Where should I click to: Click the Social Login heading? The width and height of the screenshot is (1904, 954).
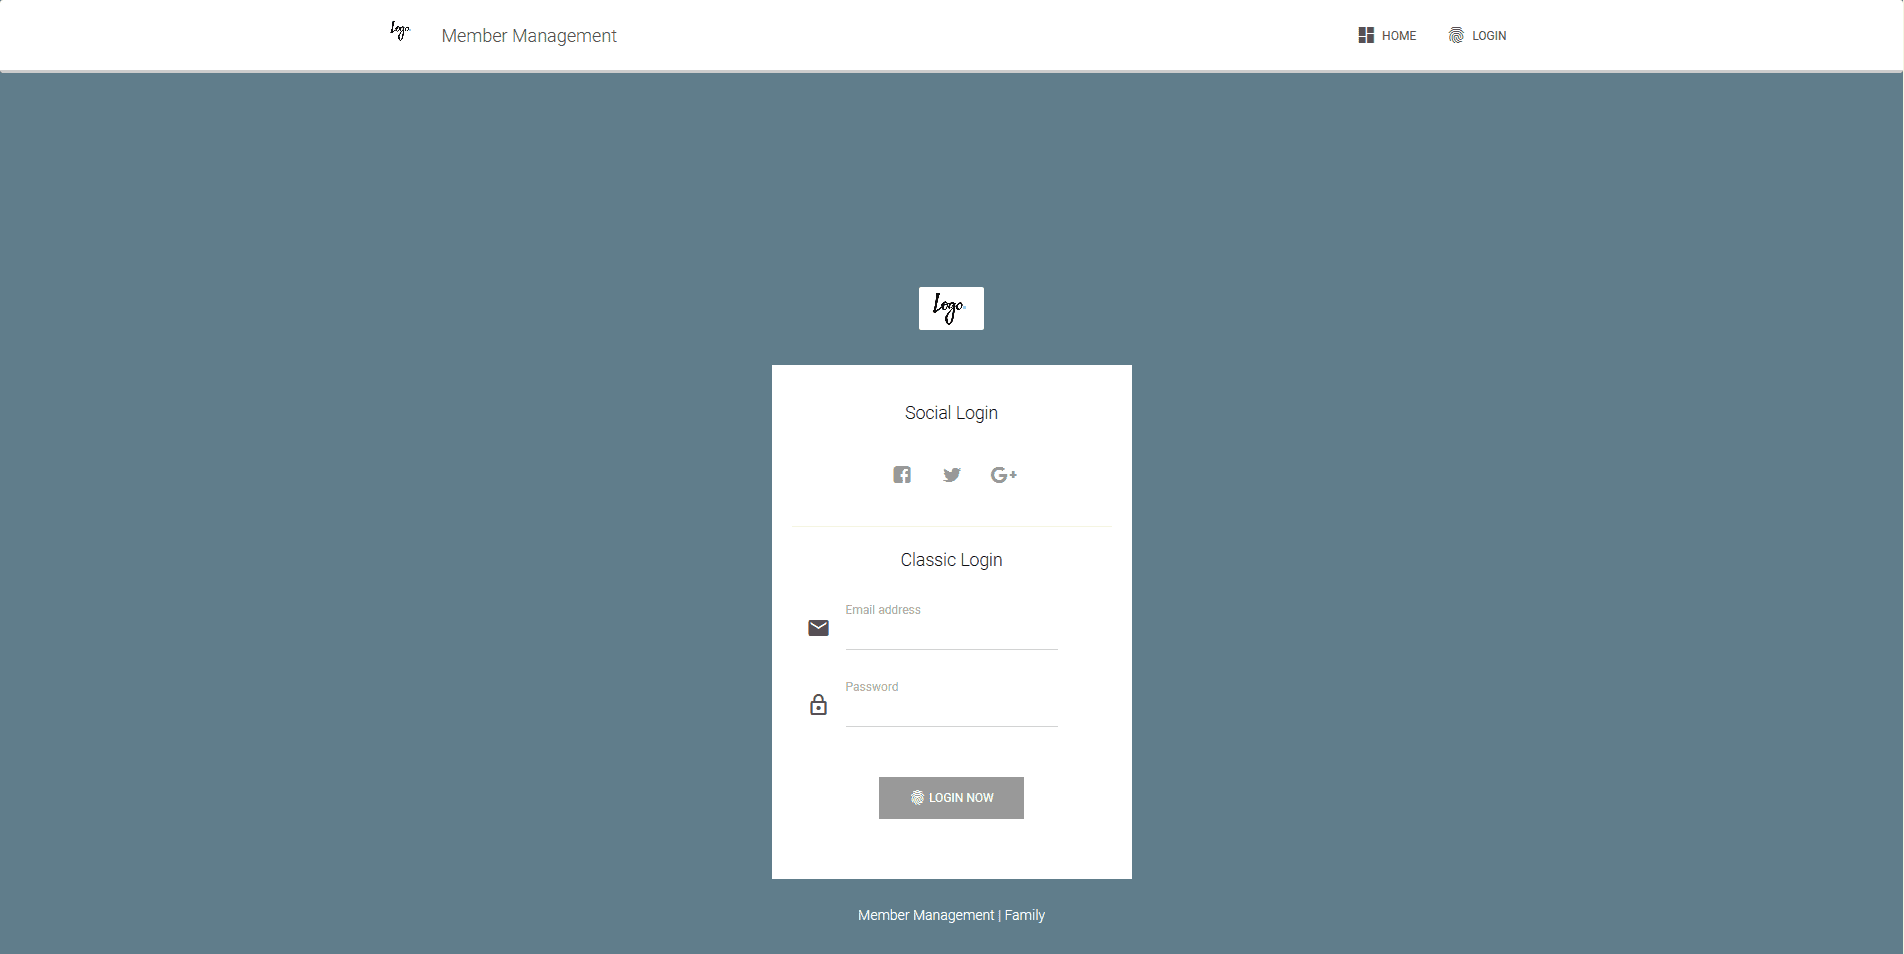point(951,413)
